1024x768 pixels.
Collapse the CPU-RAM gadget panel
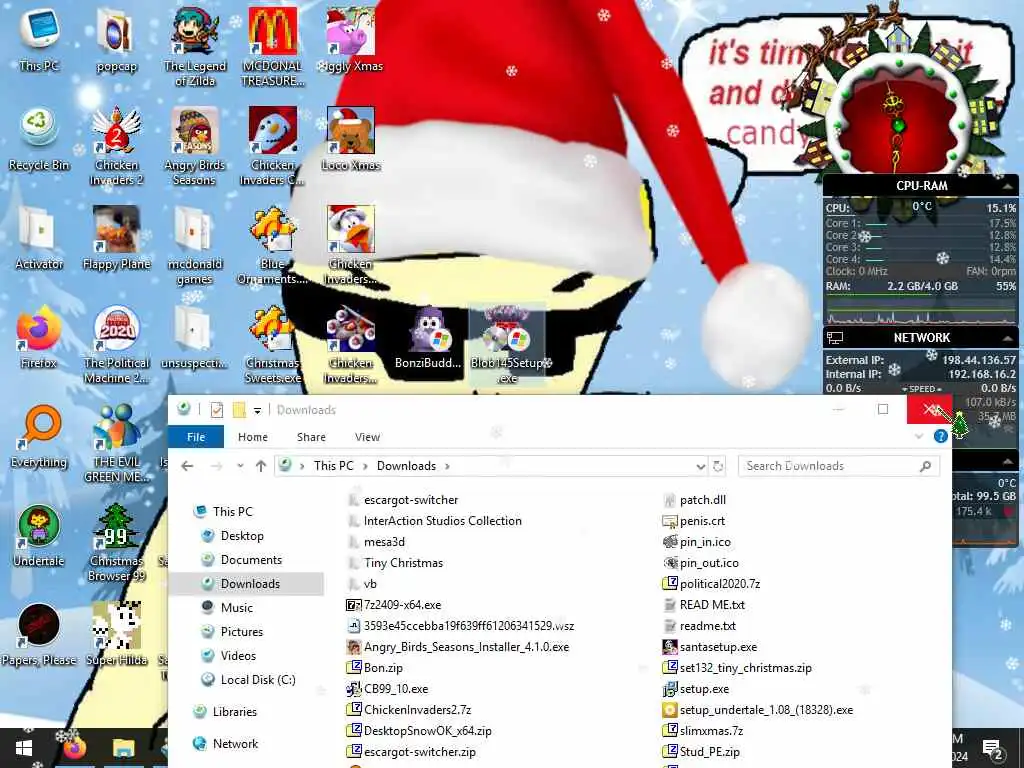1008,186
